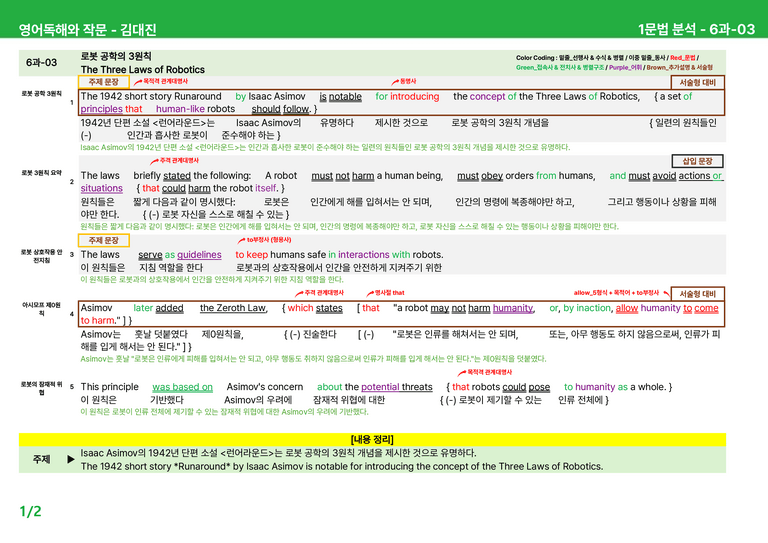Image resolution: width=768 pixels, height=543 pixels.
Task: Click the red arrow by allow_5형식 annotation
Action: point(666,293)
